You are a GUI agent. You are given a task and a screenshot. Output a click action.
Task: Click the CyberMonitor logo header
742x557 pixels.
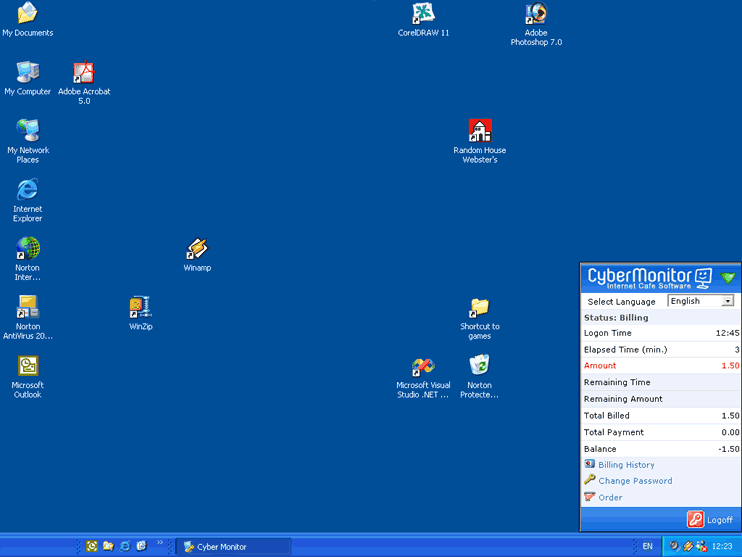650,278
